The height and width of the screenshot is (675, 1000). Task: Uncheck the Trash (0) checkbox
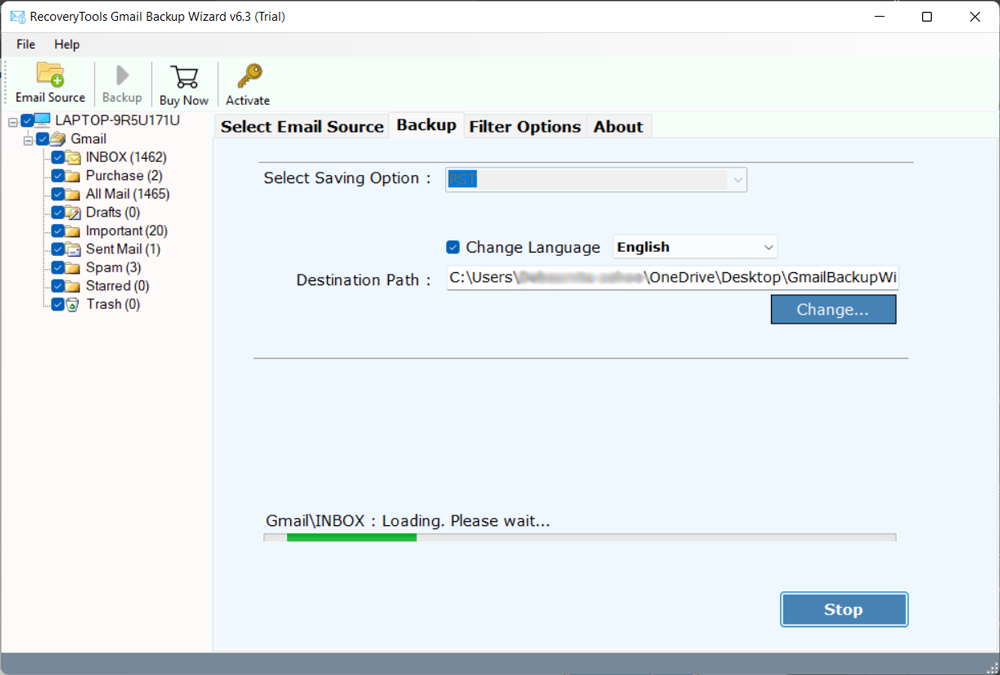pyautogui.click(x=58, y=304)
